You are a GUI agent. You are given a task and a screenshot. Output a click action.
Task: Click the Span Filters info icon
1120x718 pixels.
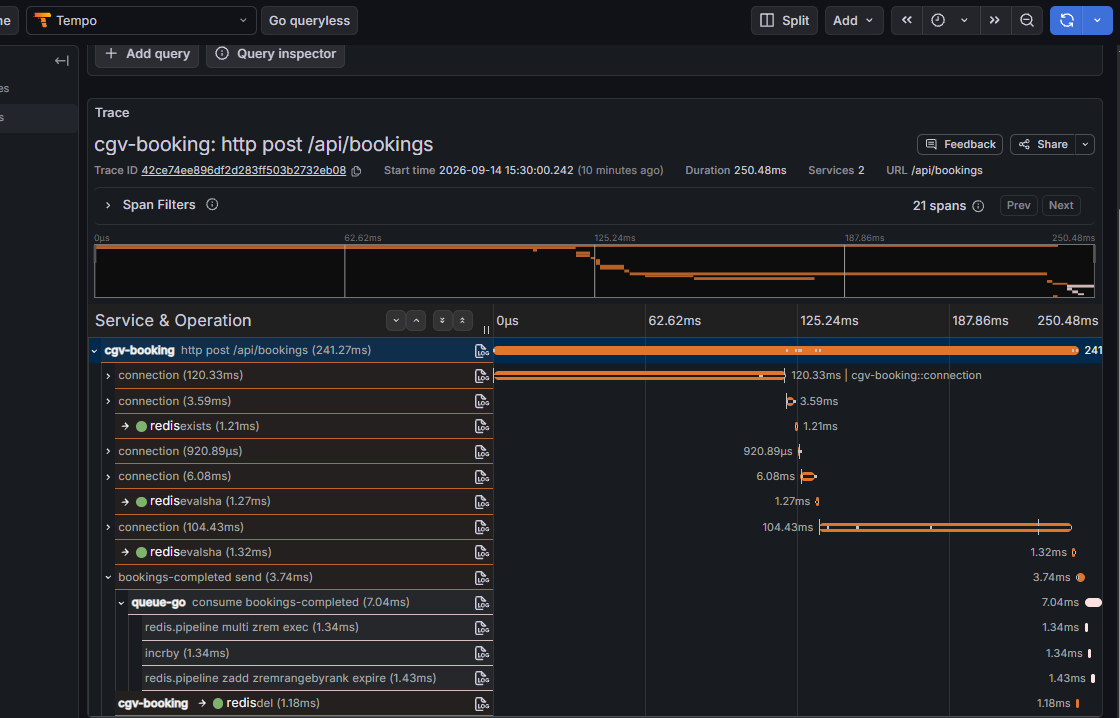coord(212,204)
